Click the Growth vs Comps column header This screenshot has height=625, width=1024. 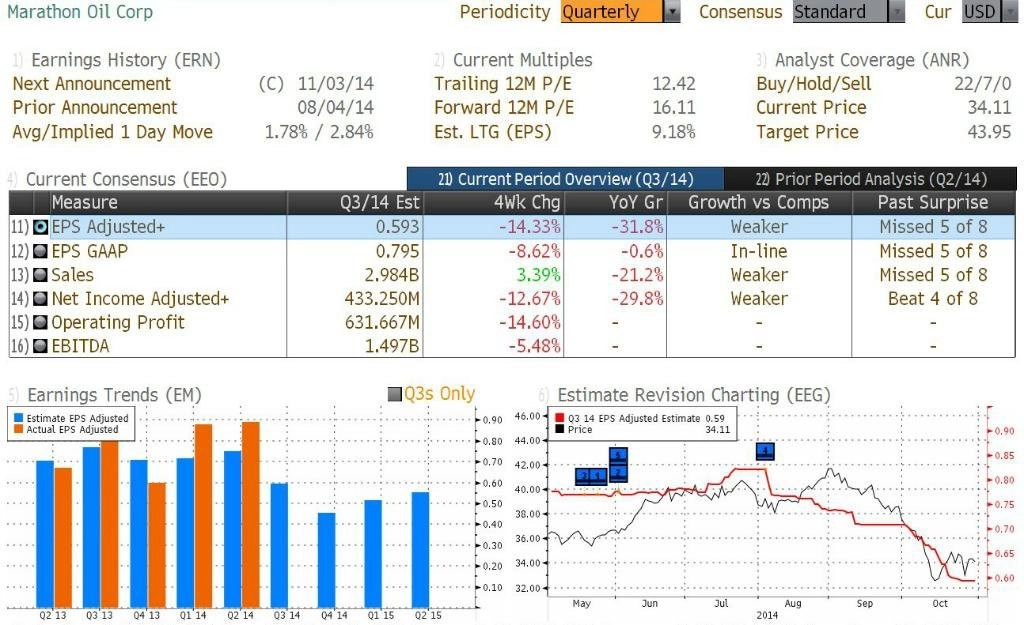759,202
